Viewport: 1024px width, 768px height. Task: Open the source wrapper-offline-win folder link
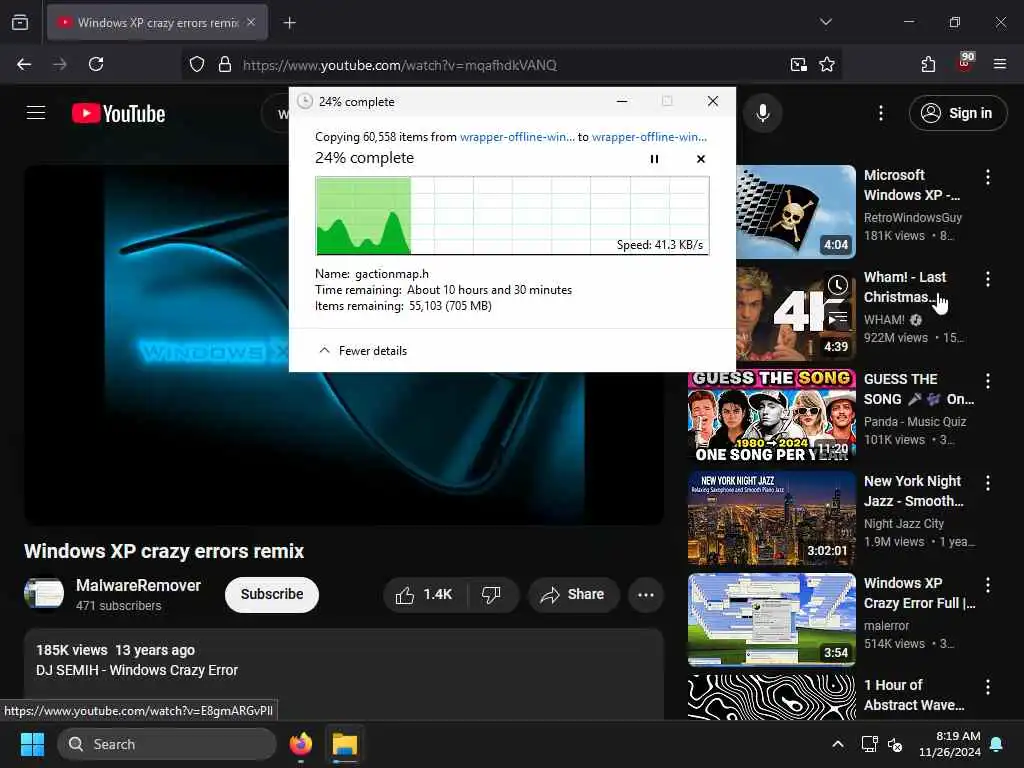coord(517,136)
